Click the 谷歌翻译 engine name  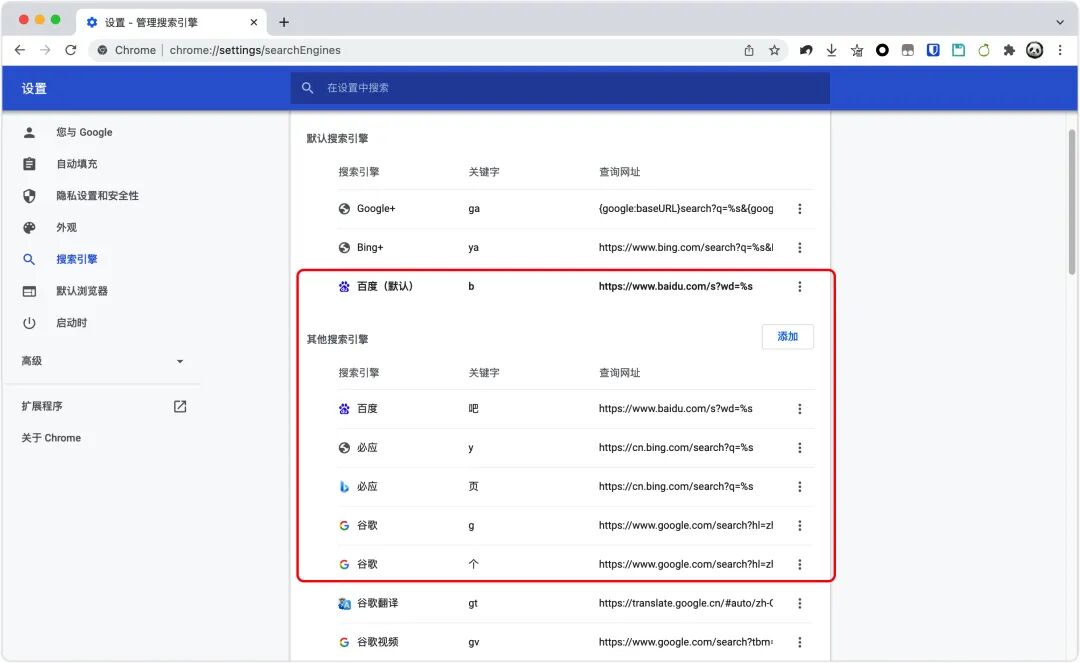click(x=377, y=603)
